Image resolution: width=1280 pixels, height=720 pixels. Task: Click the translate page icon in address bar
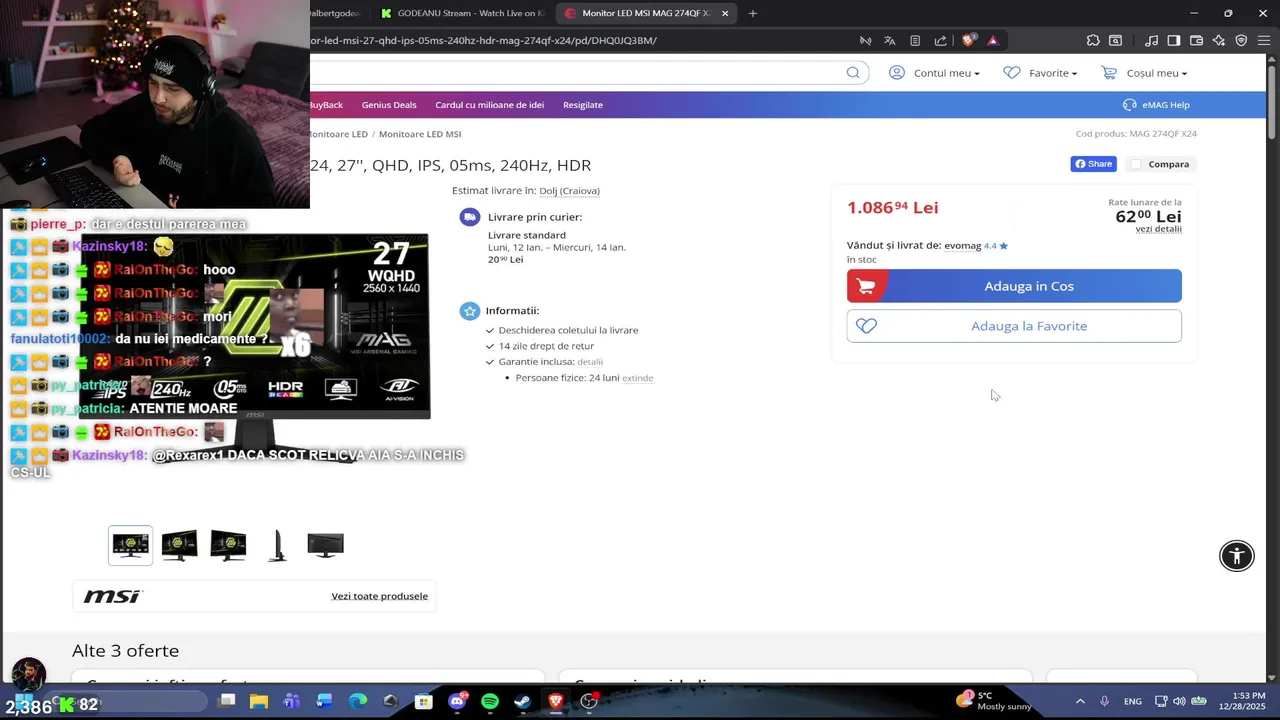889,41
